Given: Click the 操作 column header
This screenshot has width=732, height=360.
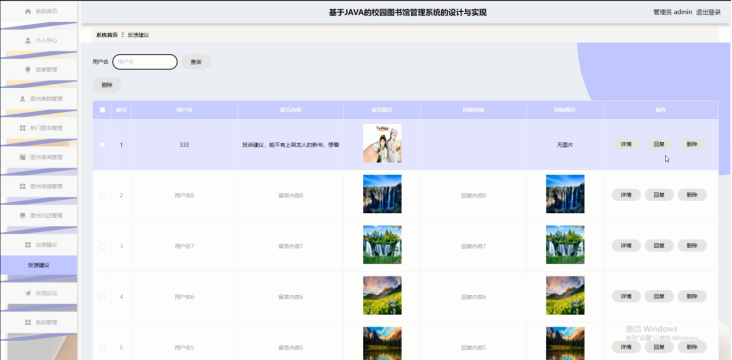Looking at the screenshot, I should pos(661,110).
